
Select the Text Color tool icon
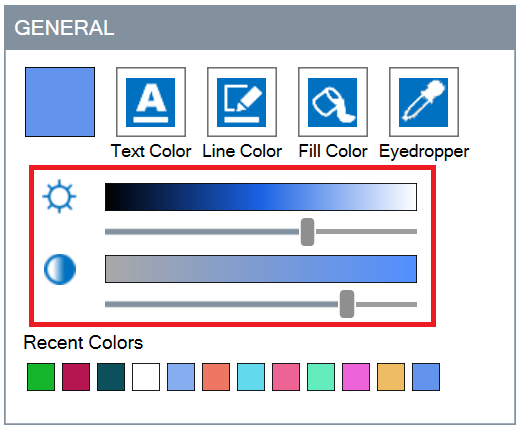151,102
